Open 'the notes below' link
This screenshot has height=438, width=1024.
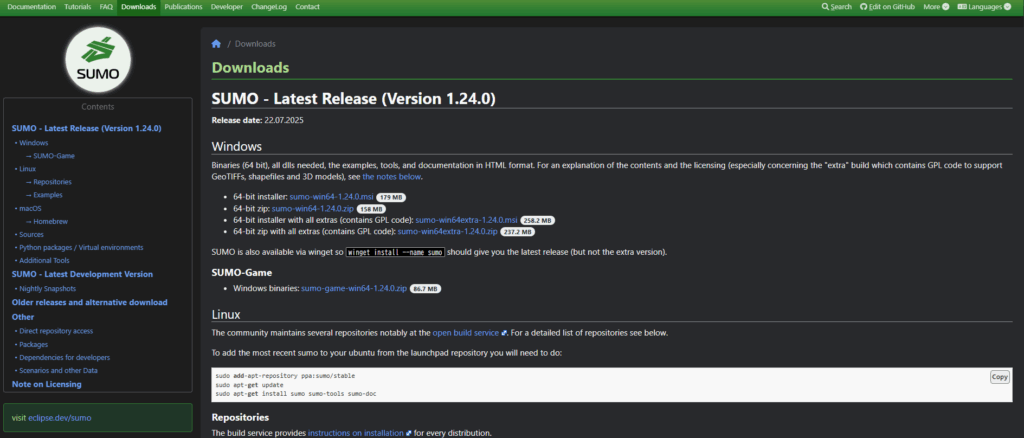click(x=392, y=177)
